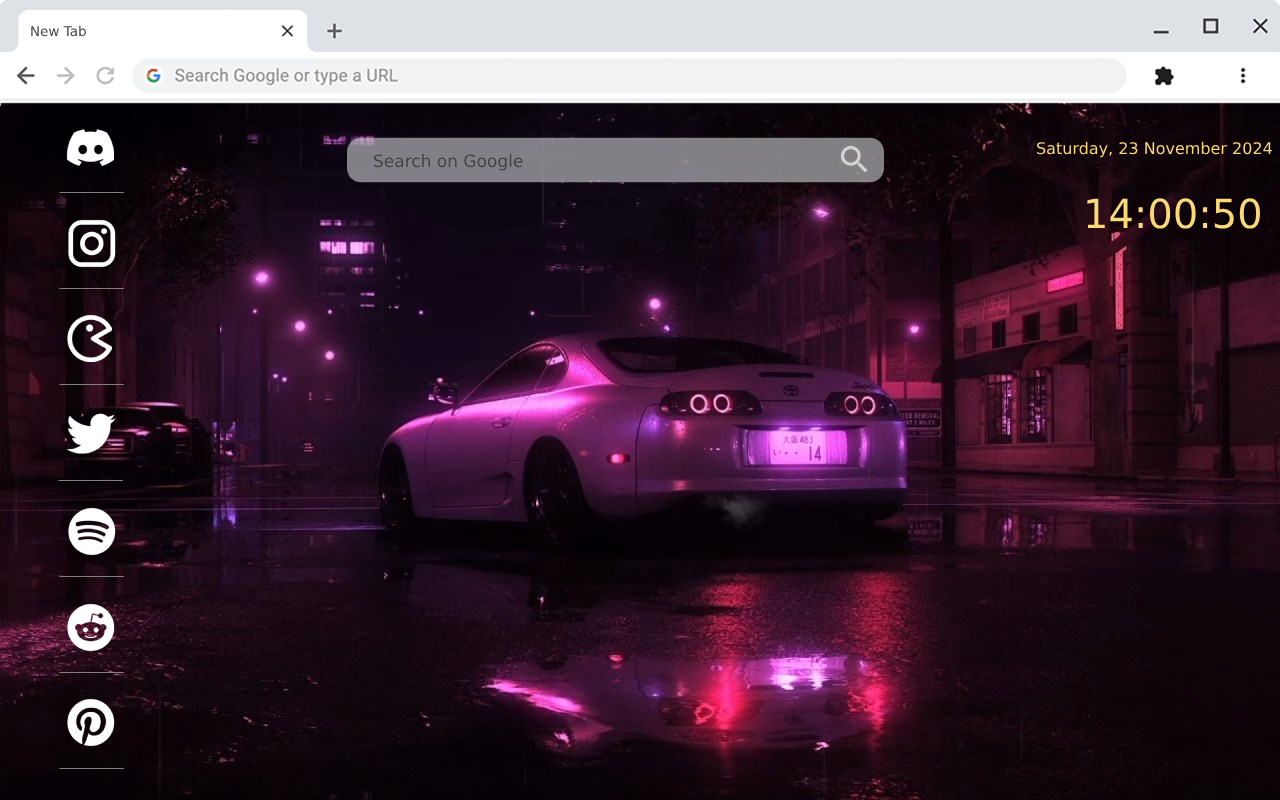Open Chrome's three-dot menu

pyautogui.click(x=1242, y=75)
